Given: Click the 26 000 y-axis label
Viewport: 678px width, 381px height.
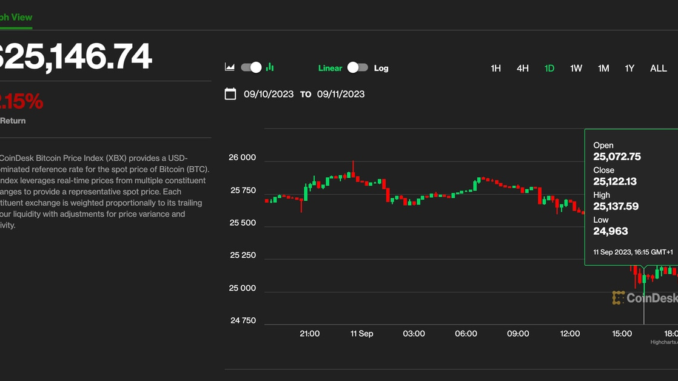Looking at the screenshot, I should [x=242, y=157].
